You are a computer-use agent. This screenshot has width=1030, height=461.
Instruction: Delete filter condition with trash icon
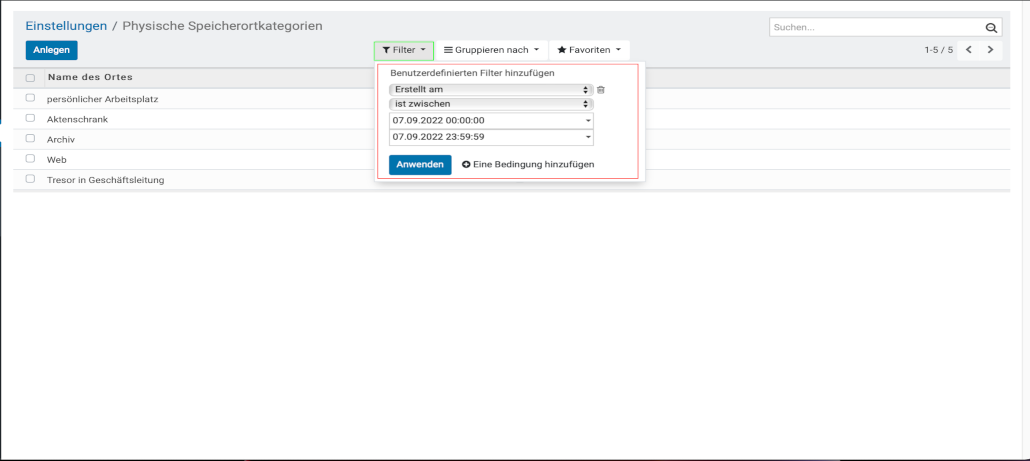point(601,90)
